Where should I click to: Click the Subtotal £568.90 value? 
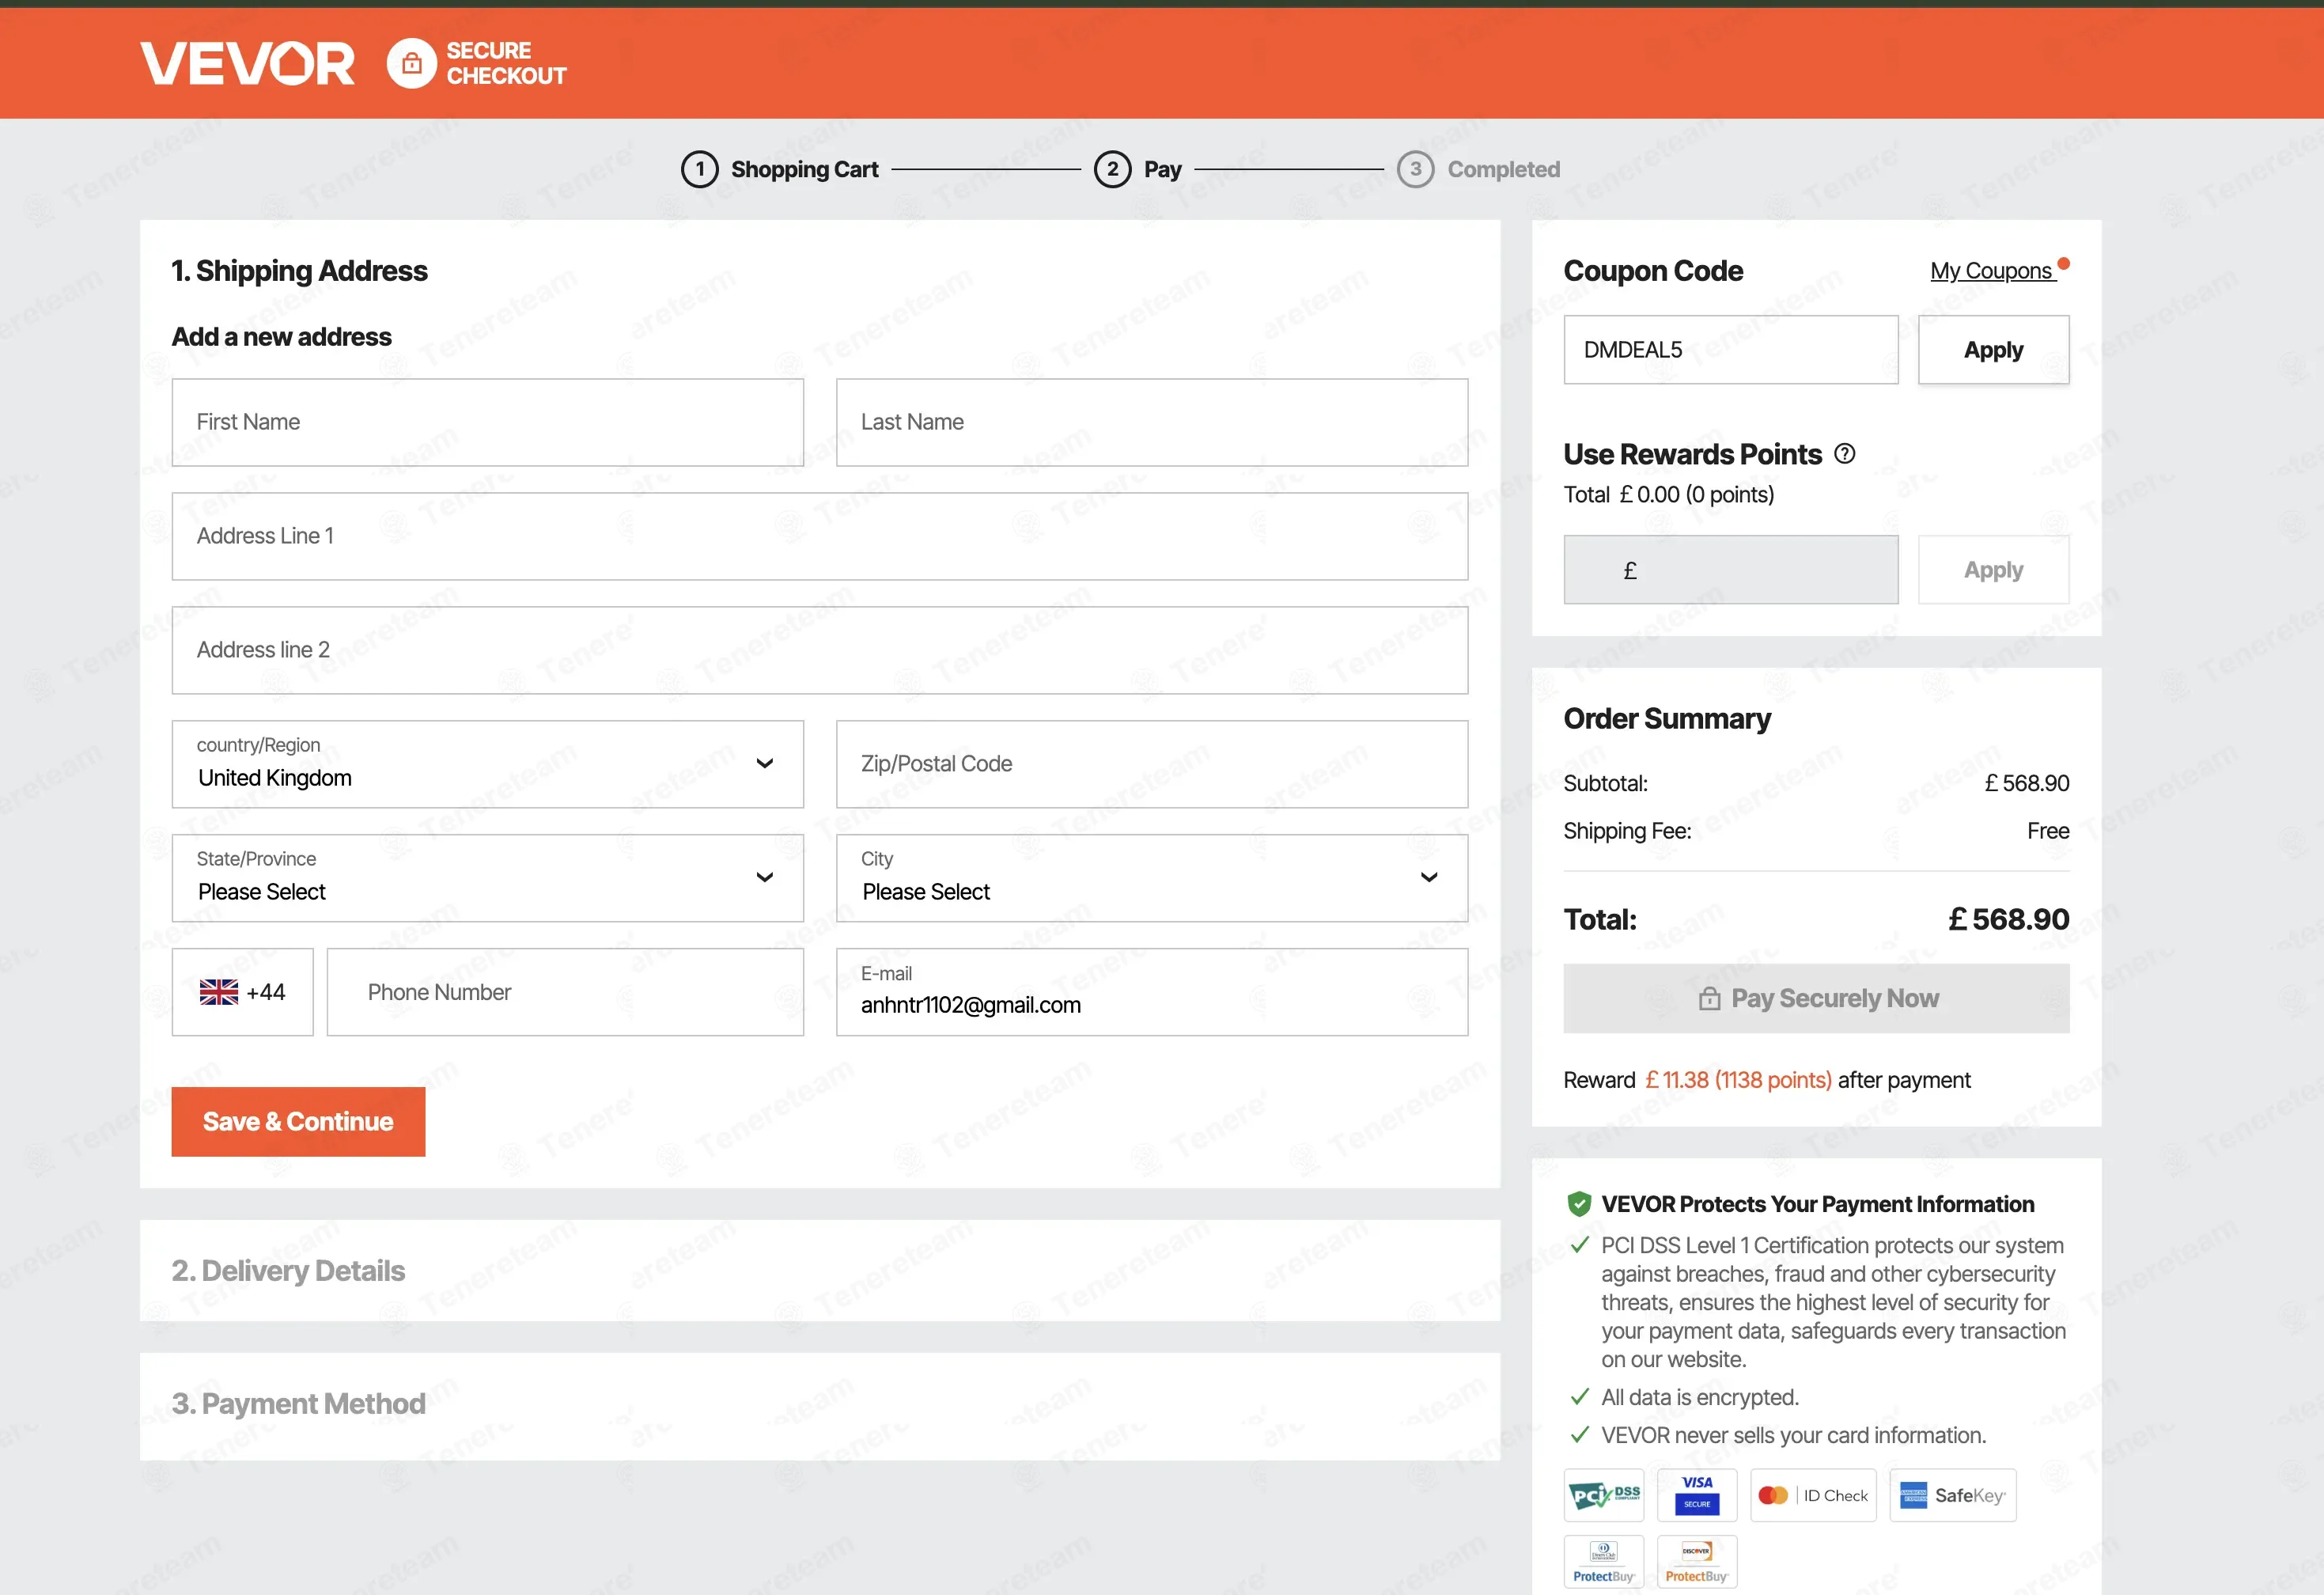pyautogui.click(x=2026, y=783)
